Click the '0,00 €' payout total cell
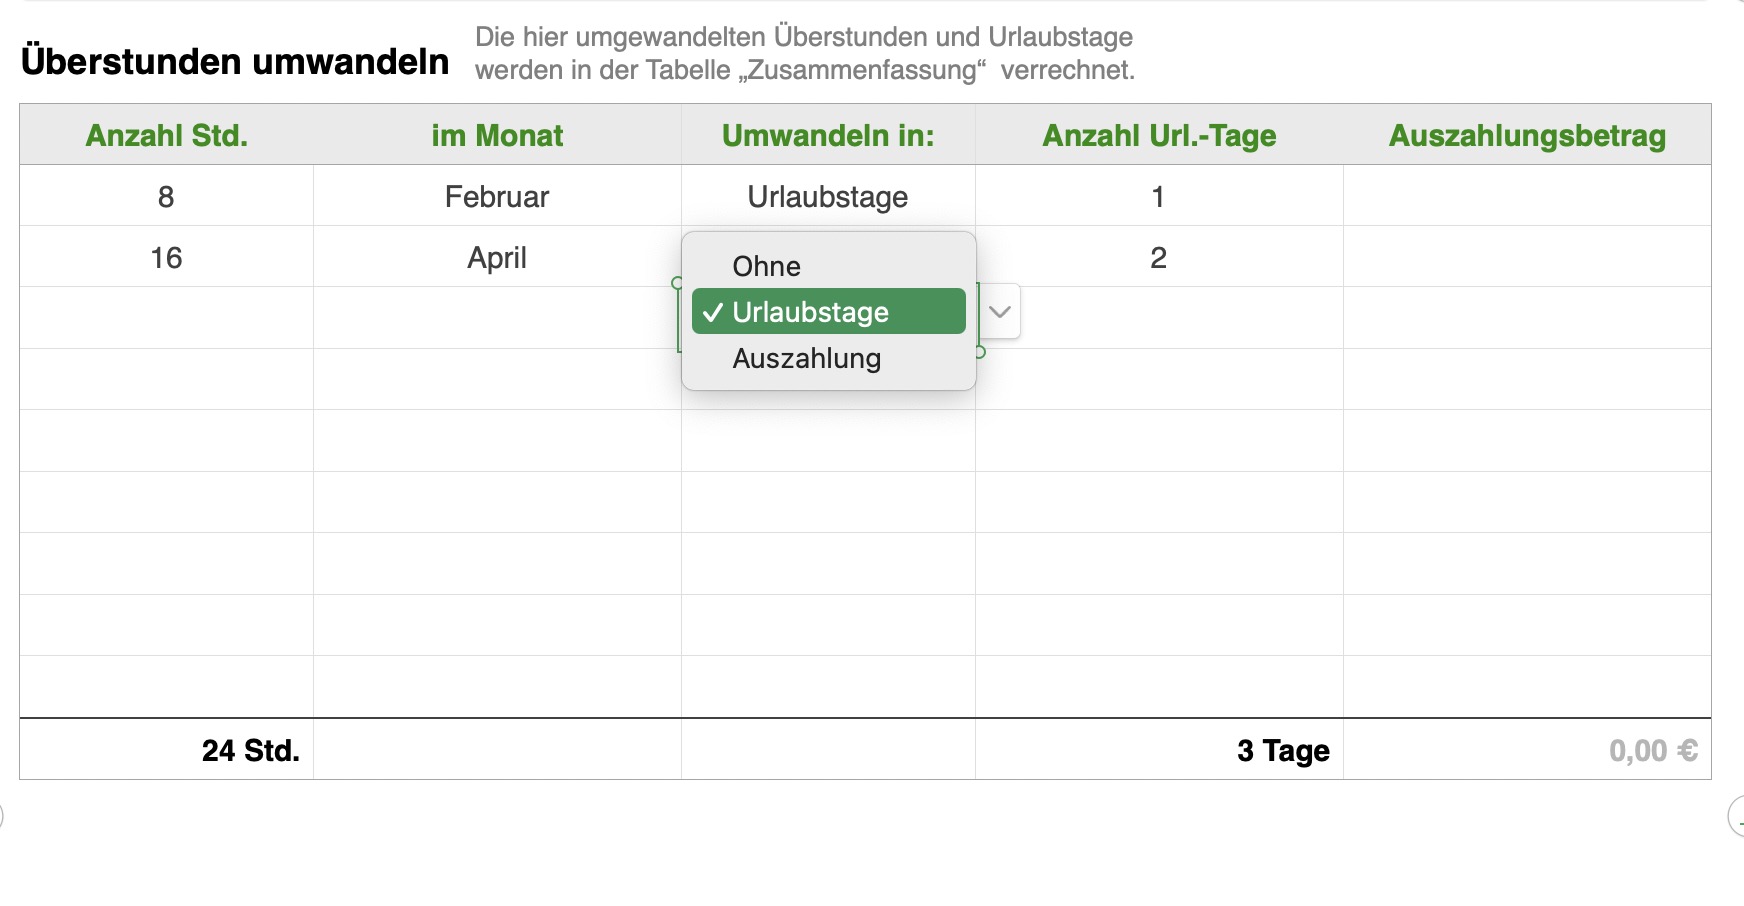The height and width of the screenshot is (906, 1744). point(1653,750)
